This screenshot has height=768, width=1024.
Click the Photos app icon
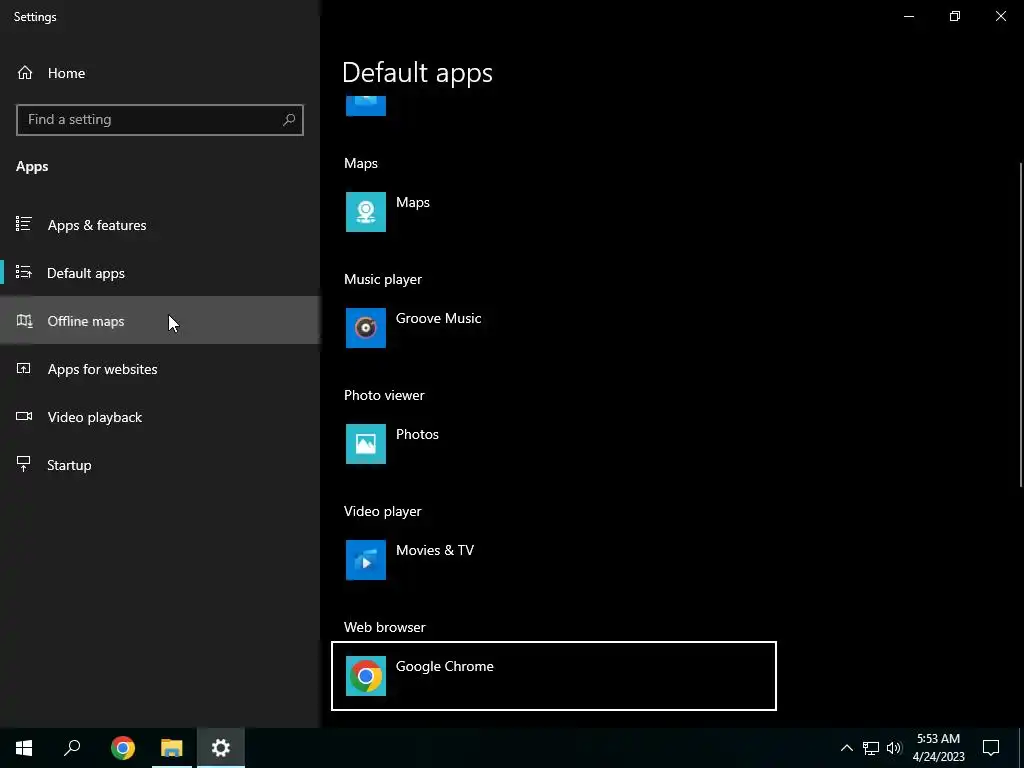point(366,444)
